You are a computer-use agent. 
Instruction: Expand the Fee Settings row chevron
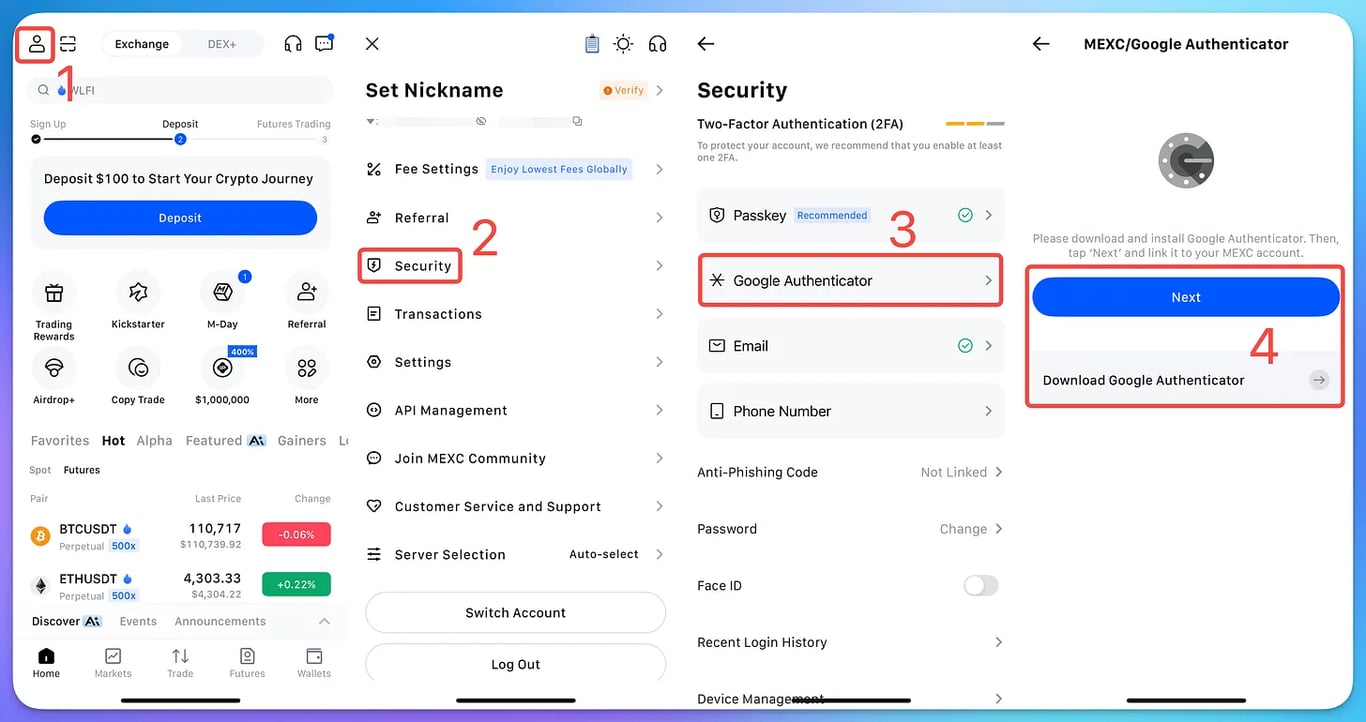click(x=659, y=170)
